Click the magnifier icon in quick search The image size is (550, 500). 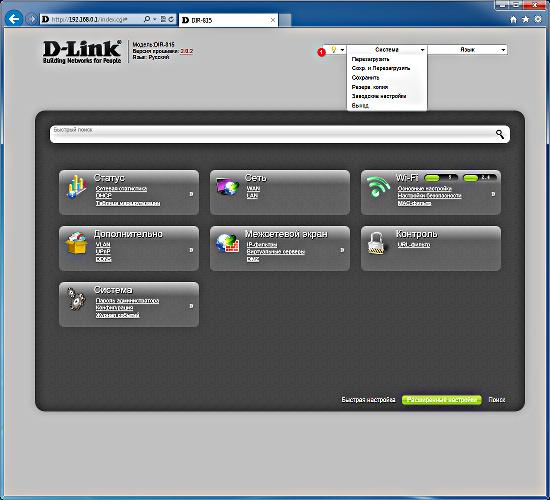[x=499, y=134]
